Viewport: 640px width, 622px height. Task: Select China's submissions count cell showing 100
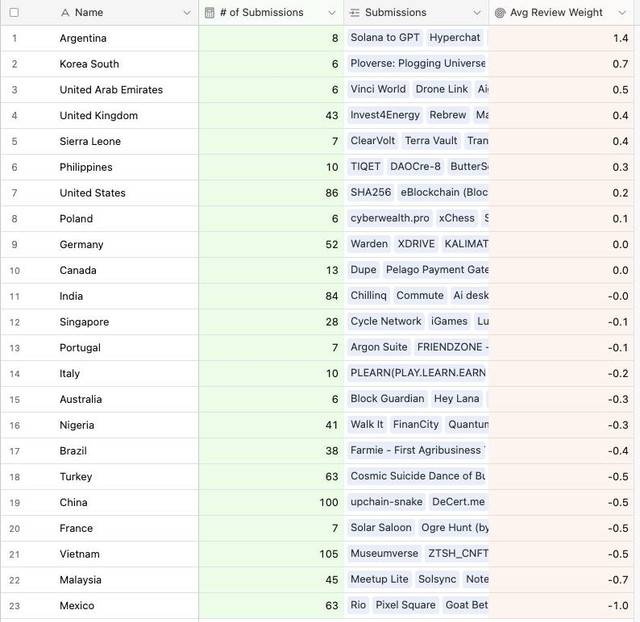click(x=271, y=502)
